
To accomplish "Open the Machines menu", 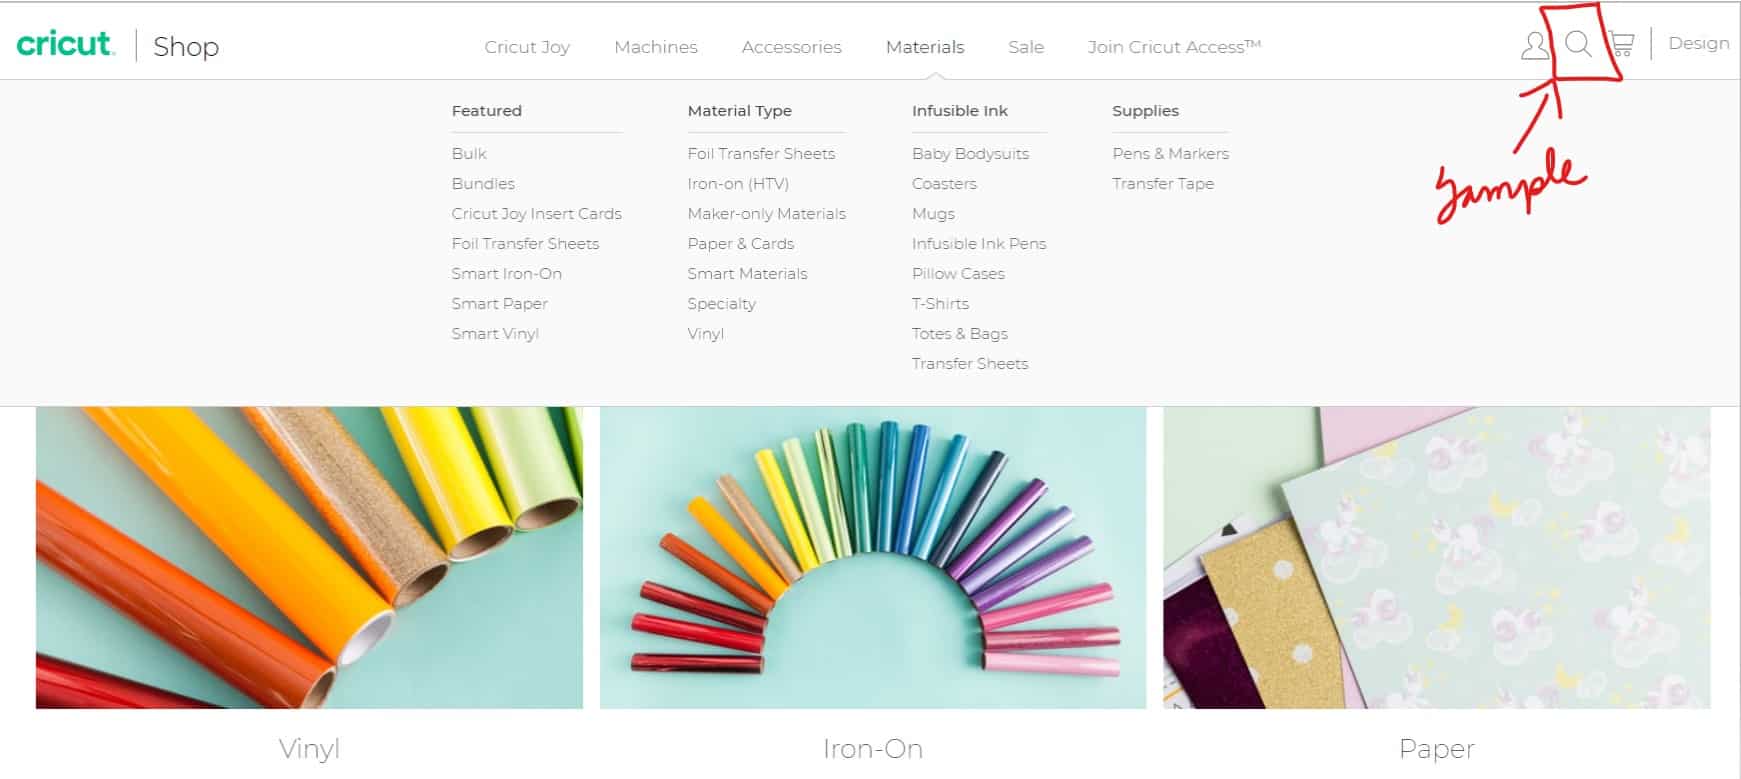I will click(656, 47).
